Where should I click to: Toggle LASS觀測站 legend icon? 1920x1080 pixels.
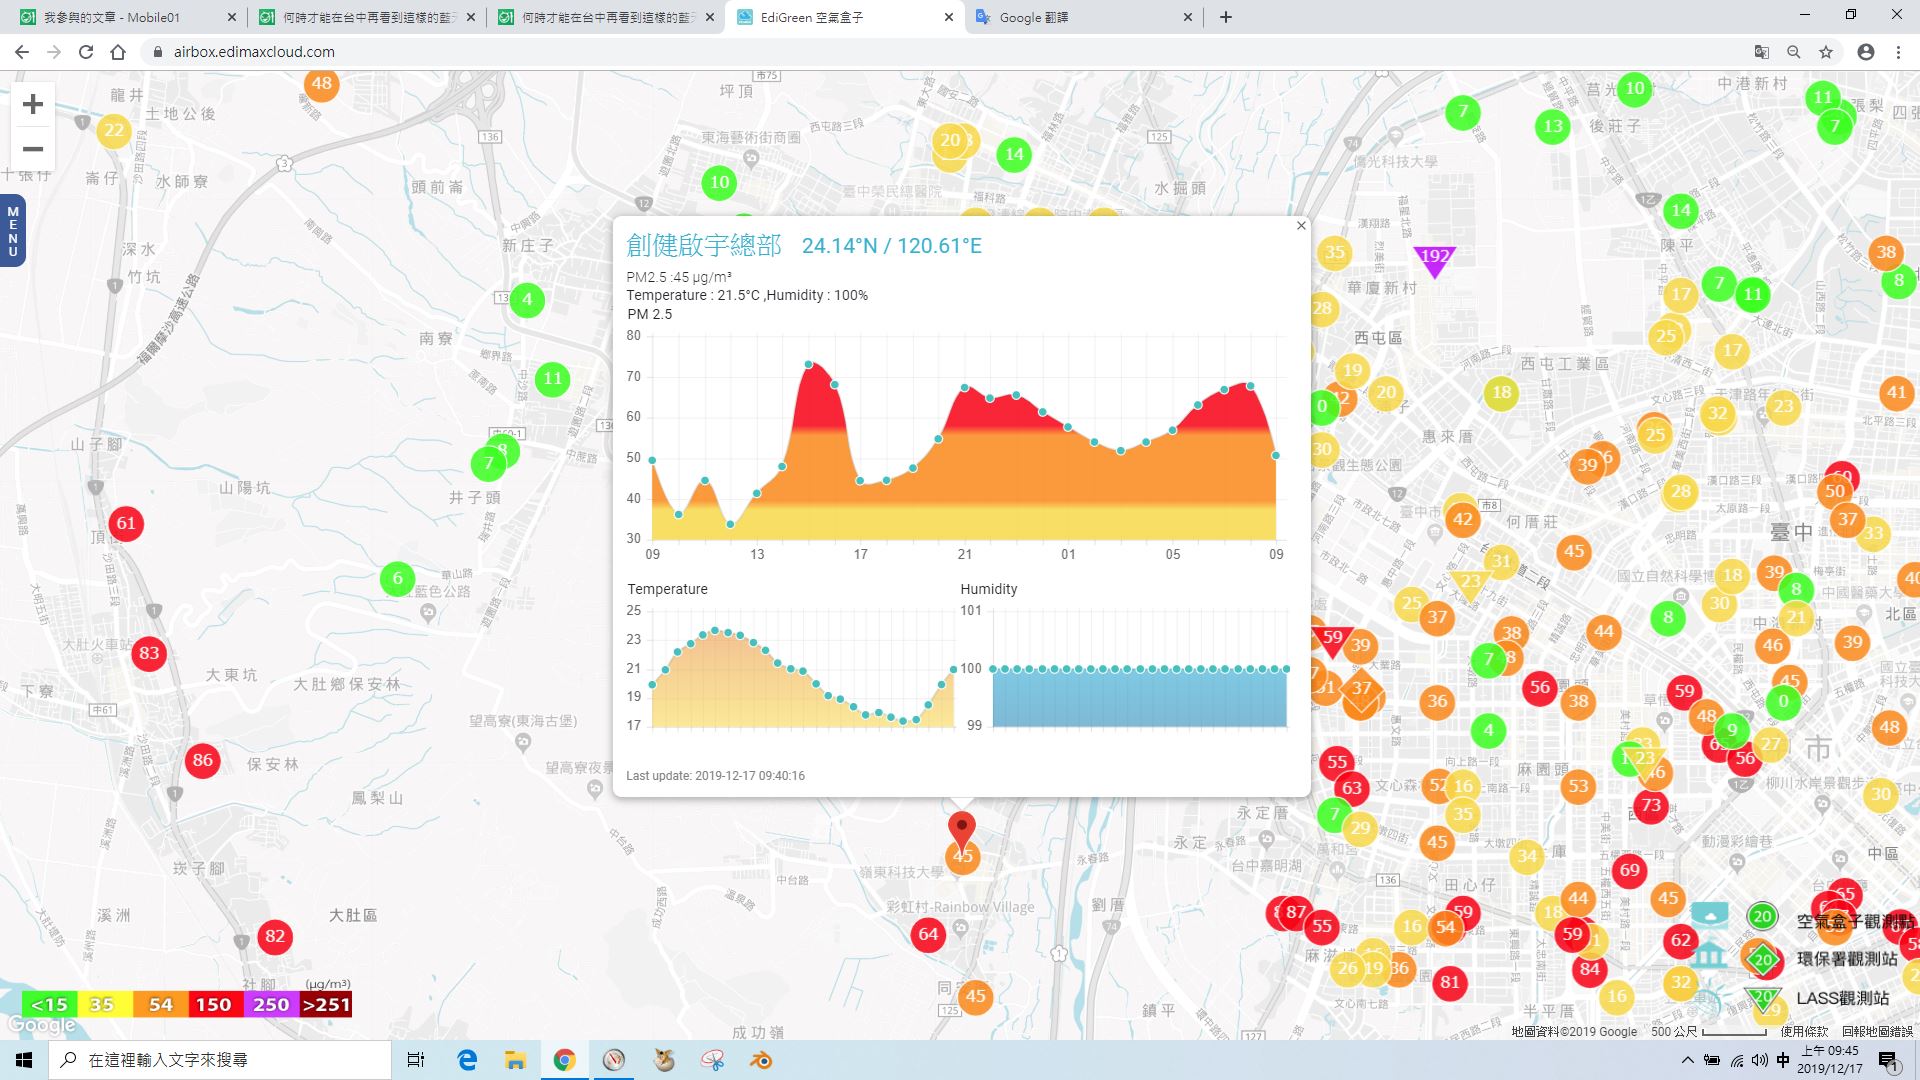(1762, 998)
